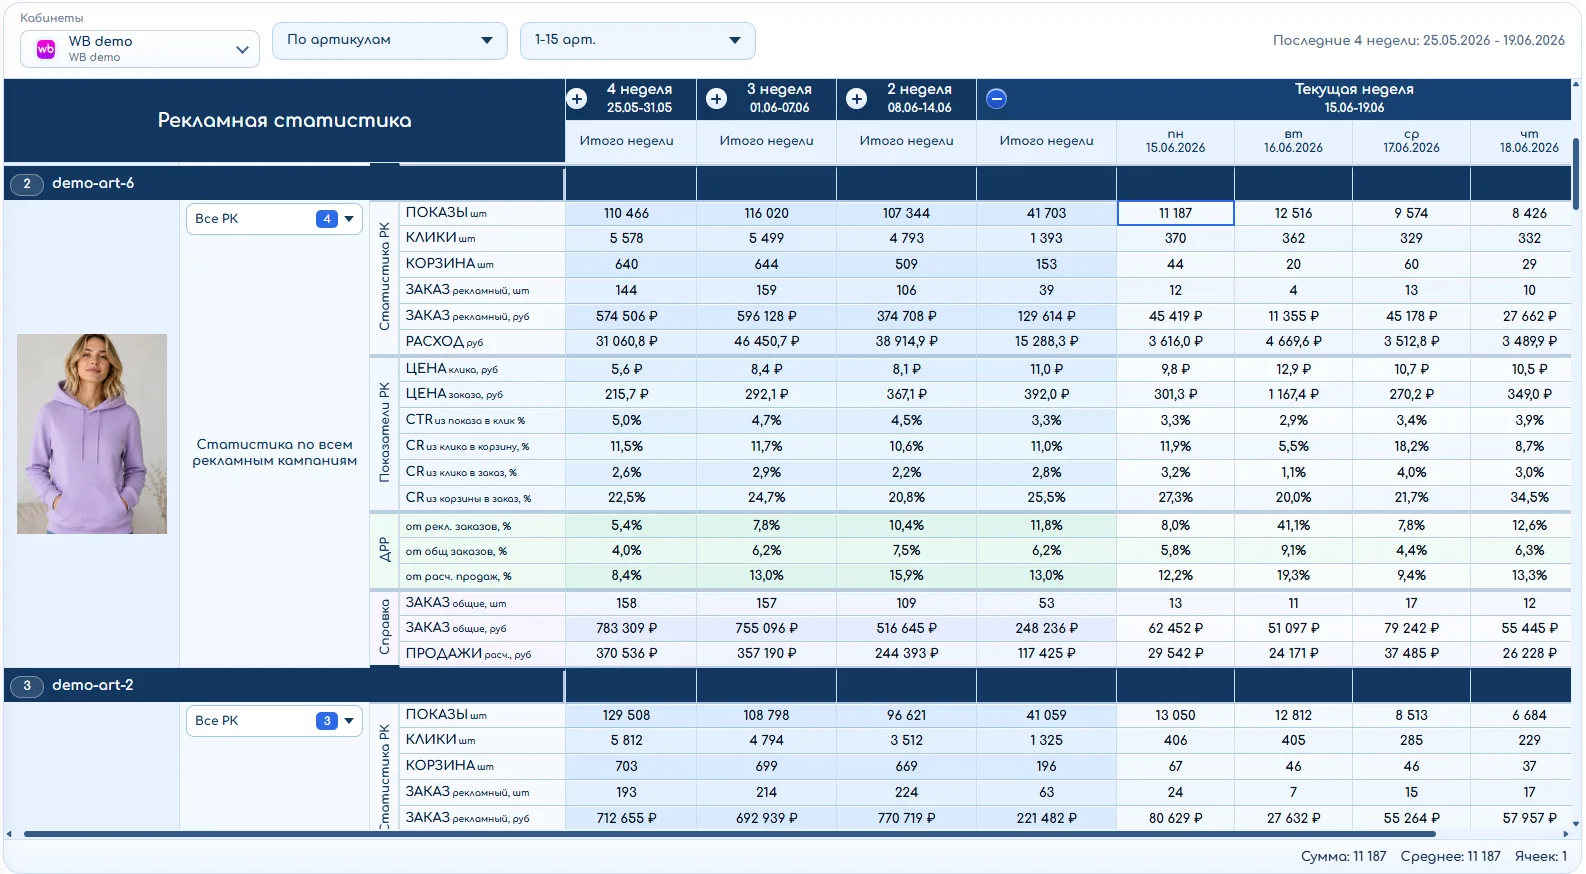Select the пн 15.06.2026 column header
Screen dimensions: 1586x874
click(x=1176, y=141)
